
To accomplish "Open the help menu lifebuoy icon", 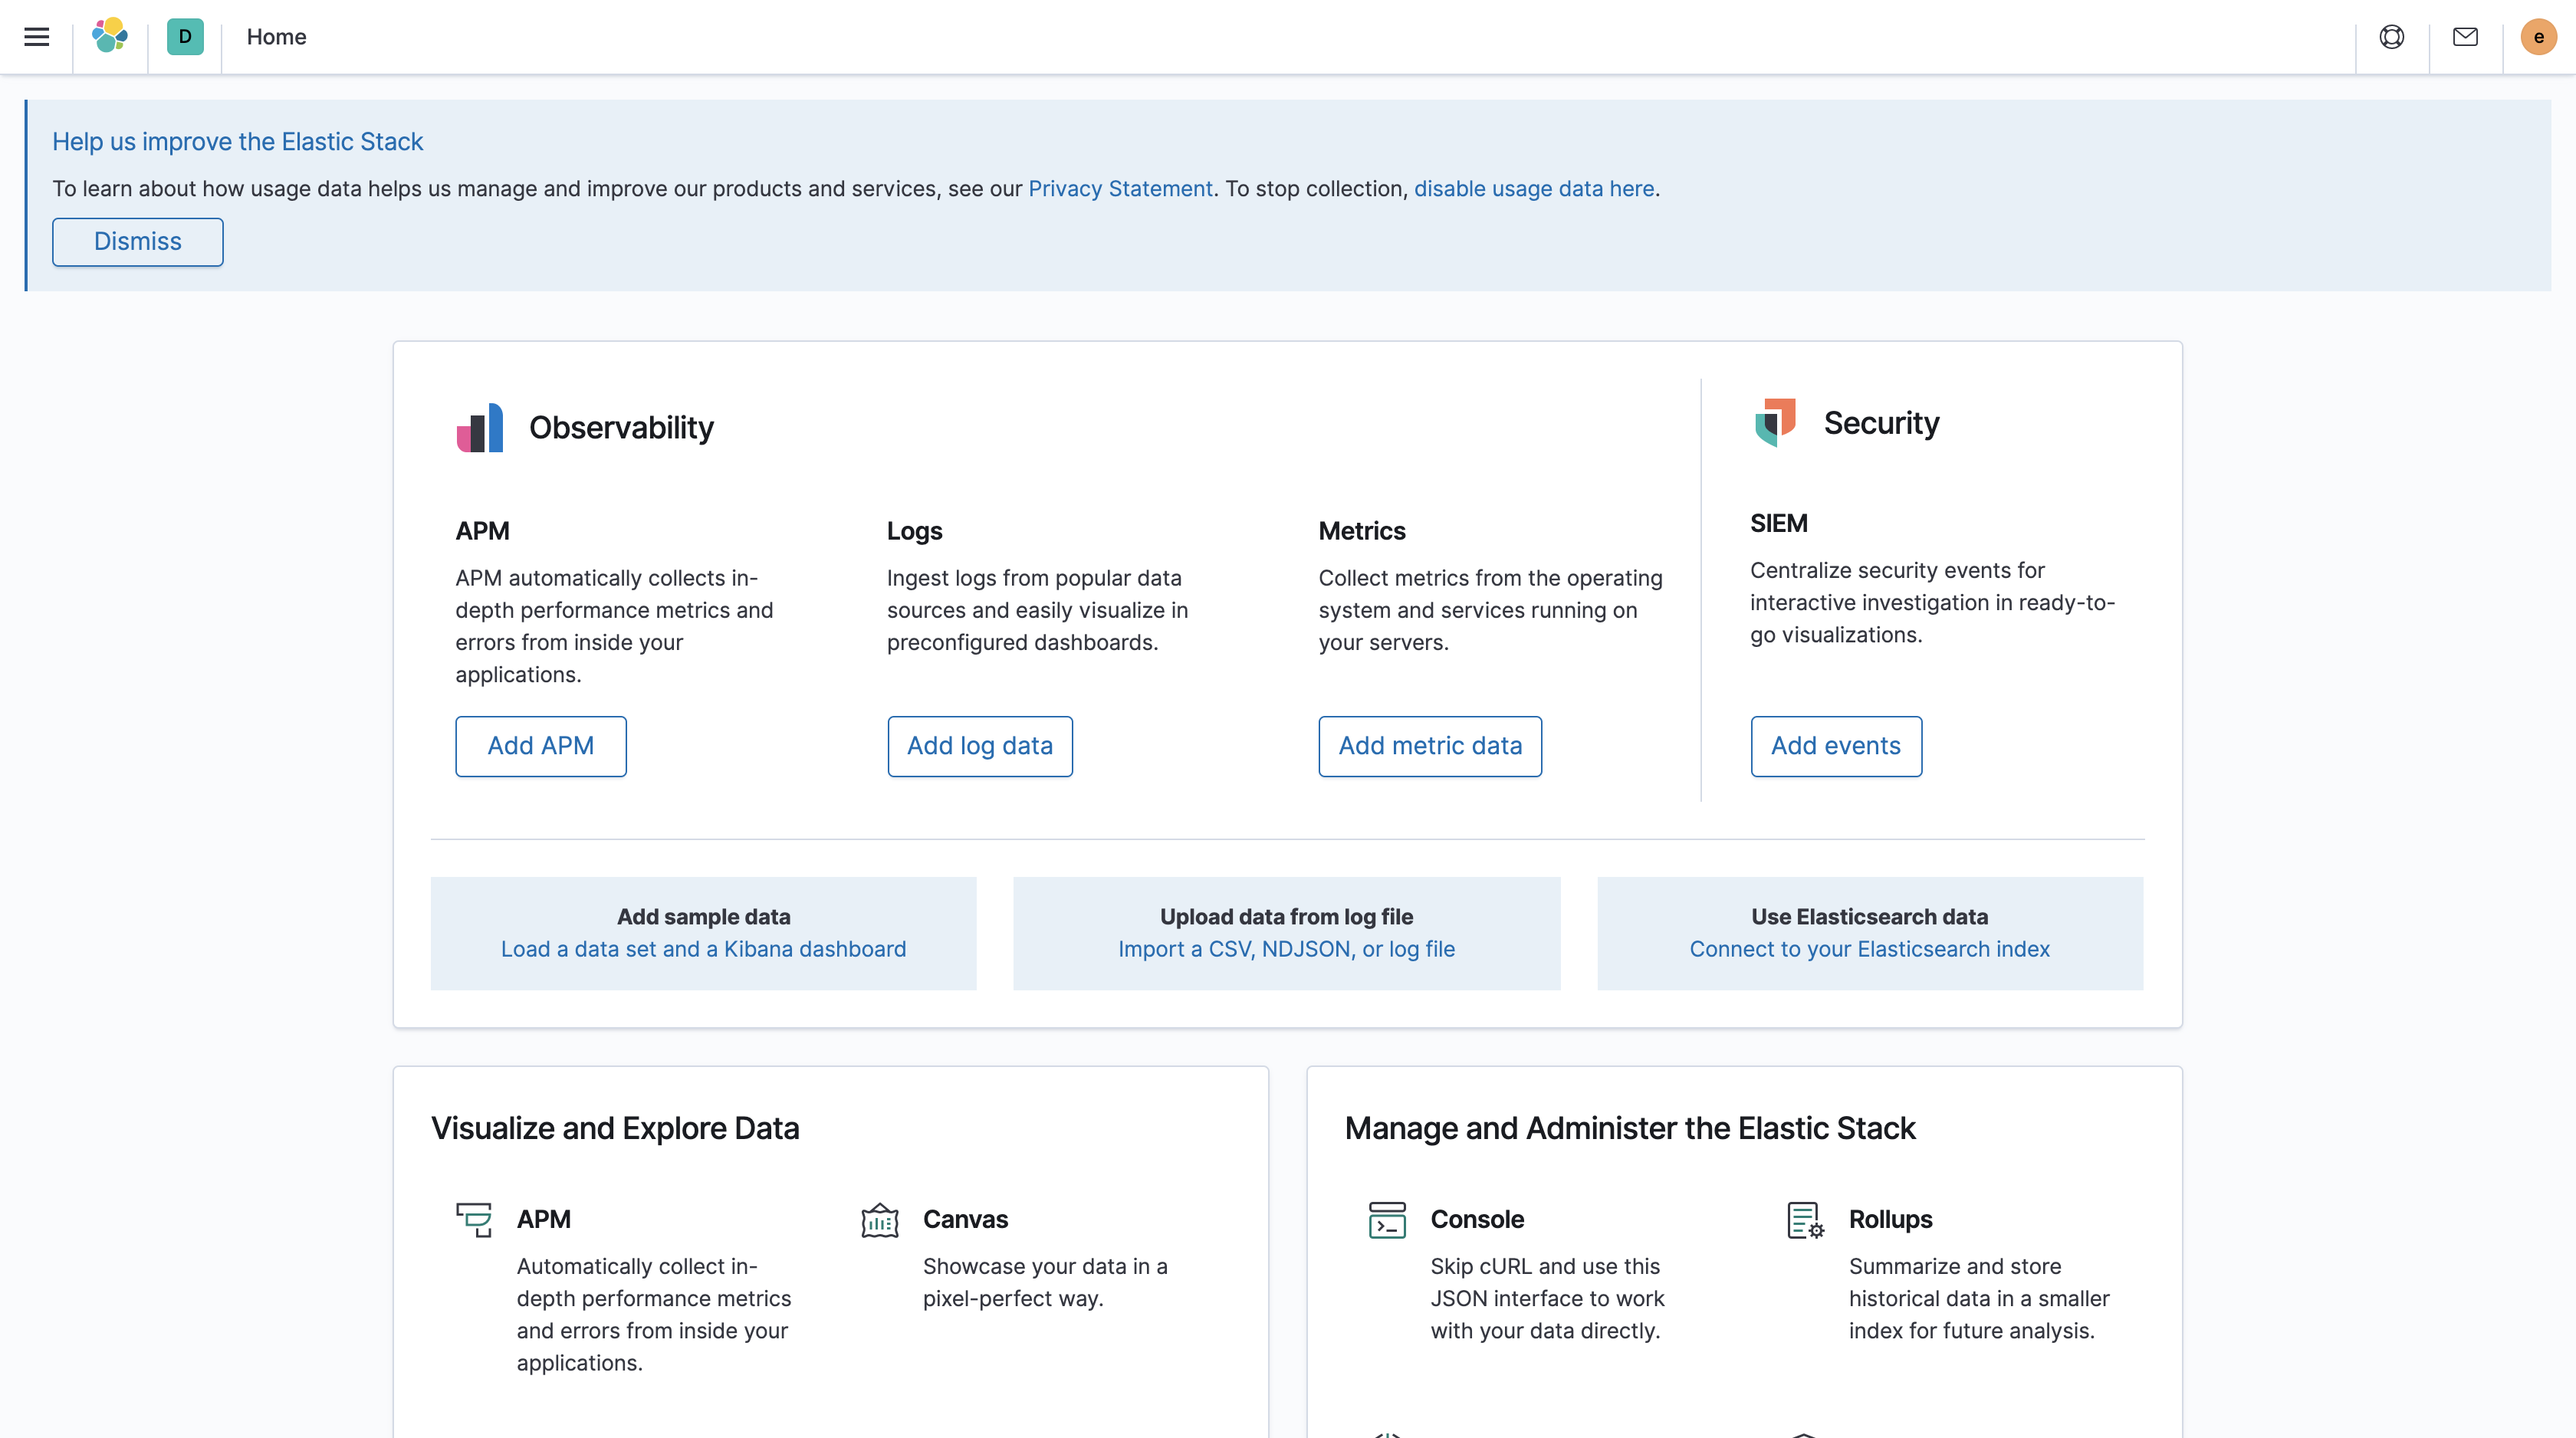I will tap(2391, 37).
